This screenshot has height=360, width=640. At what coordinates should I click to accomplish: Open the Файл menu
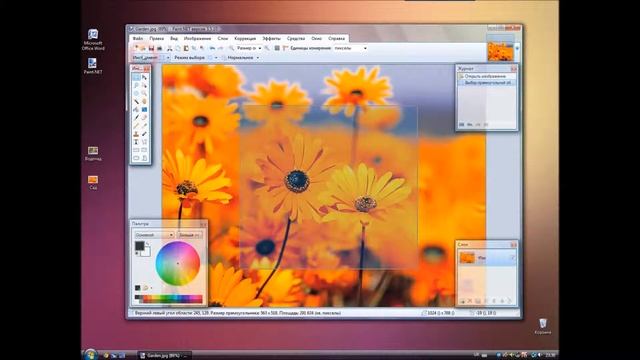(138, 38)
